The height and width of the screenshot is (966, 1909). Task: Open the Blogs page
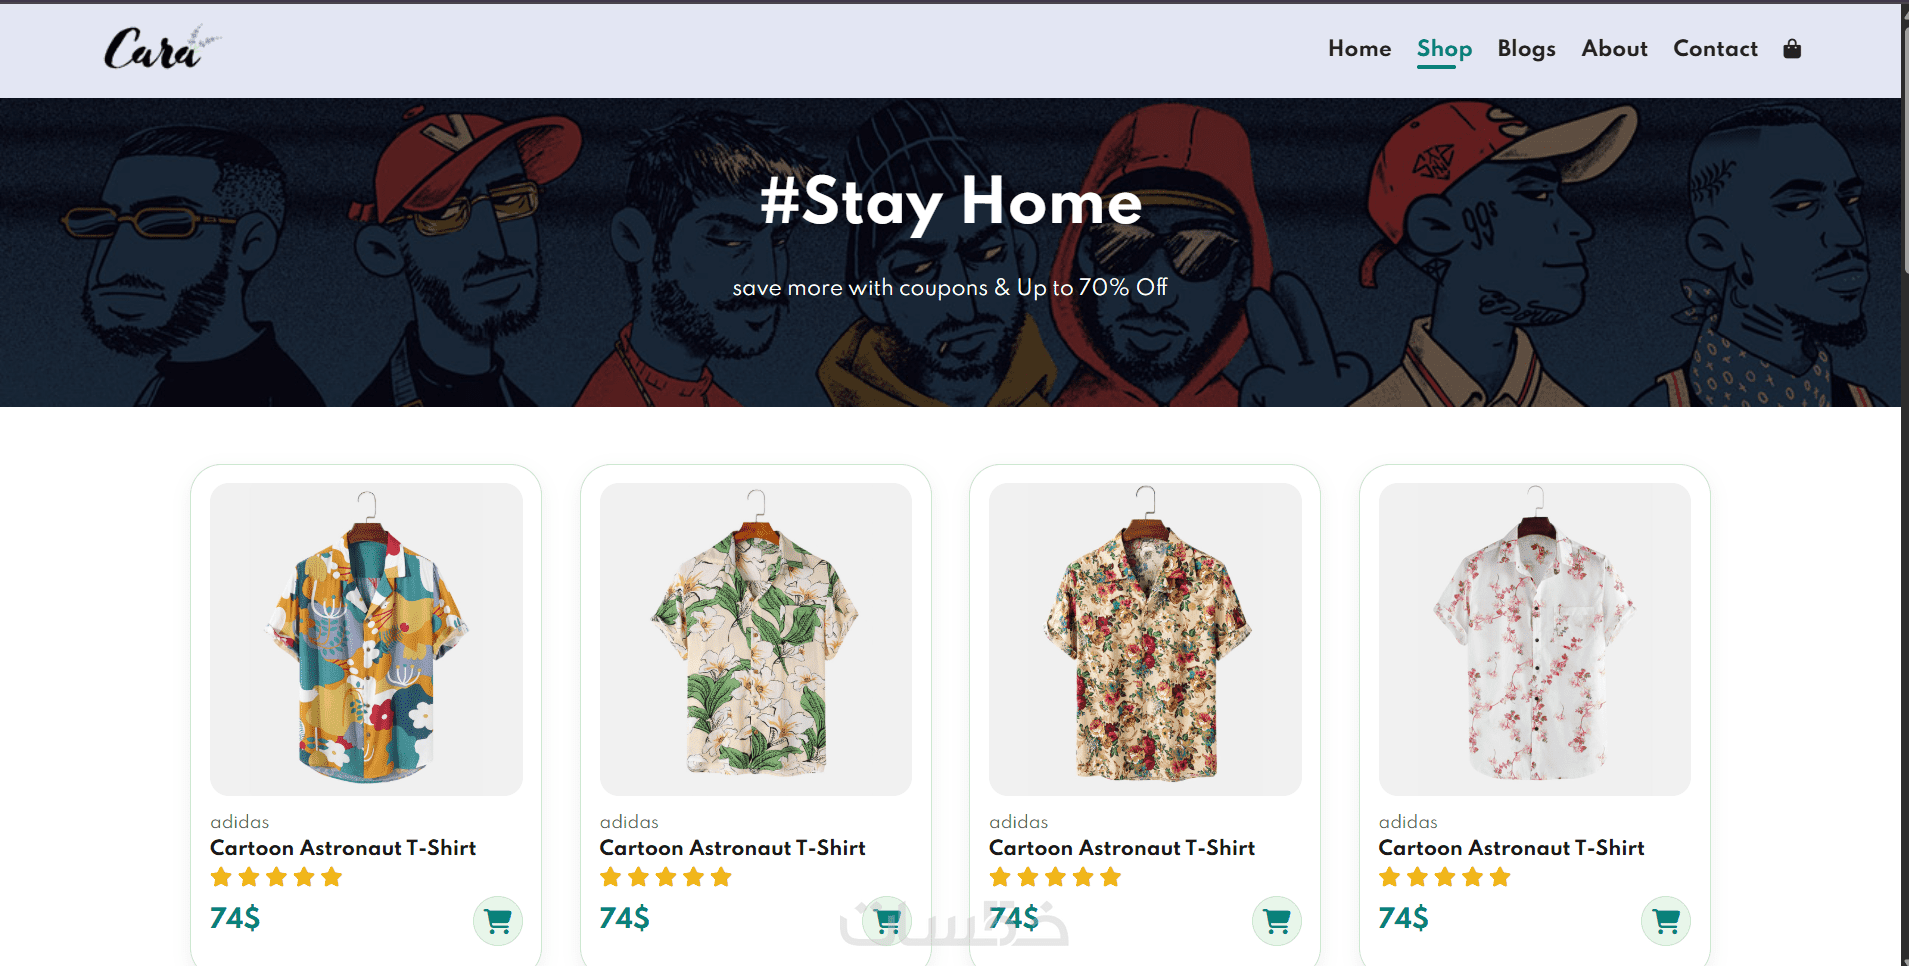[x=1526, y=49]
